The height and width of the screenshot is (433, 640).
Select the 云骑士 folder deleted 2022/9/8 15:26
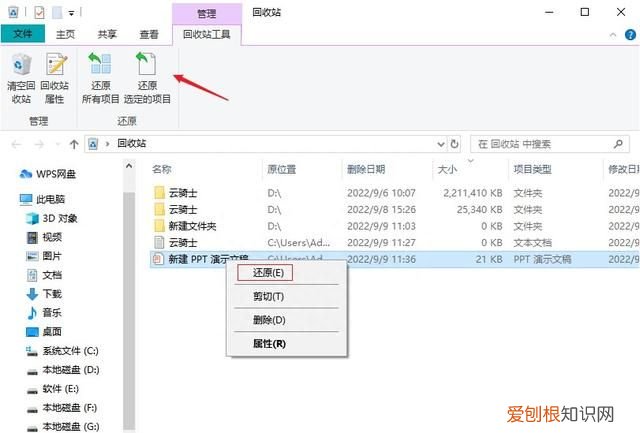click(394, 209)
